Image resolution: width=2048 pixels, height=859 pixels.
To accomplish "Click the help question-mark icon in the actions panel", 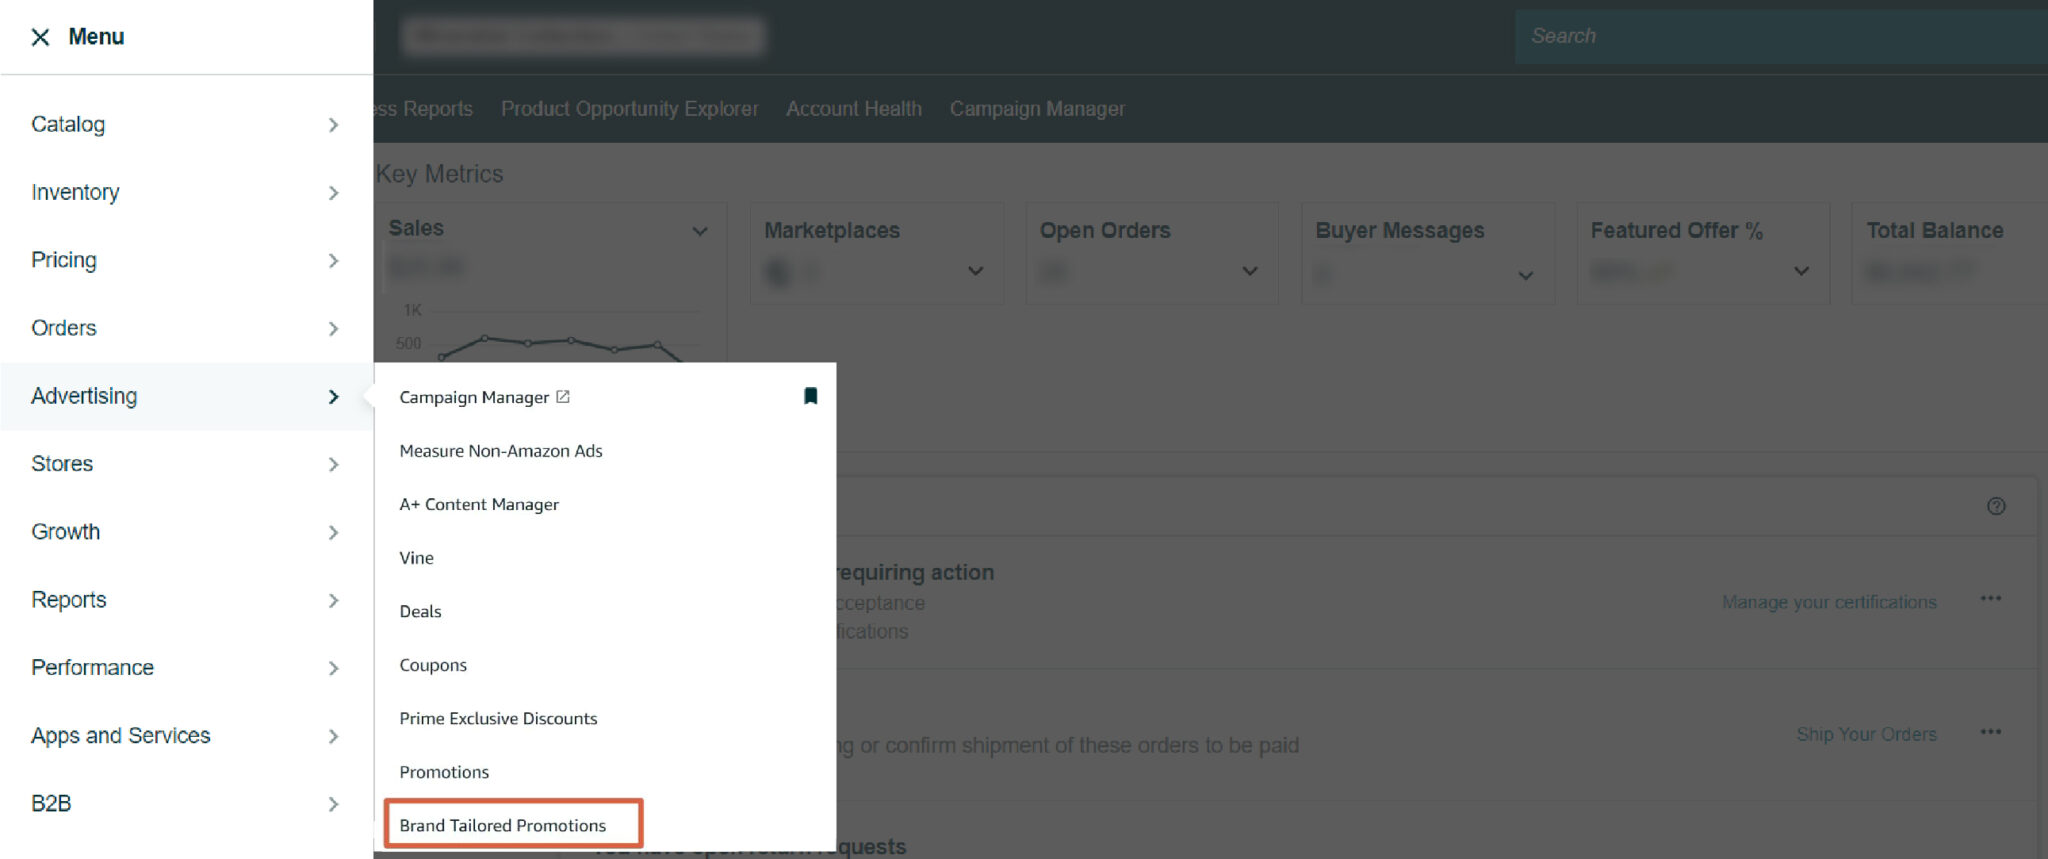I will (x=1996, y=506).
